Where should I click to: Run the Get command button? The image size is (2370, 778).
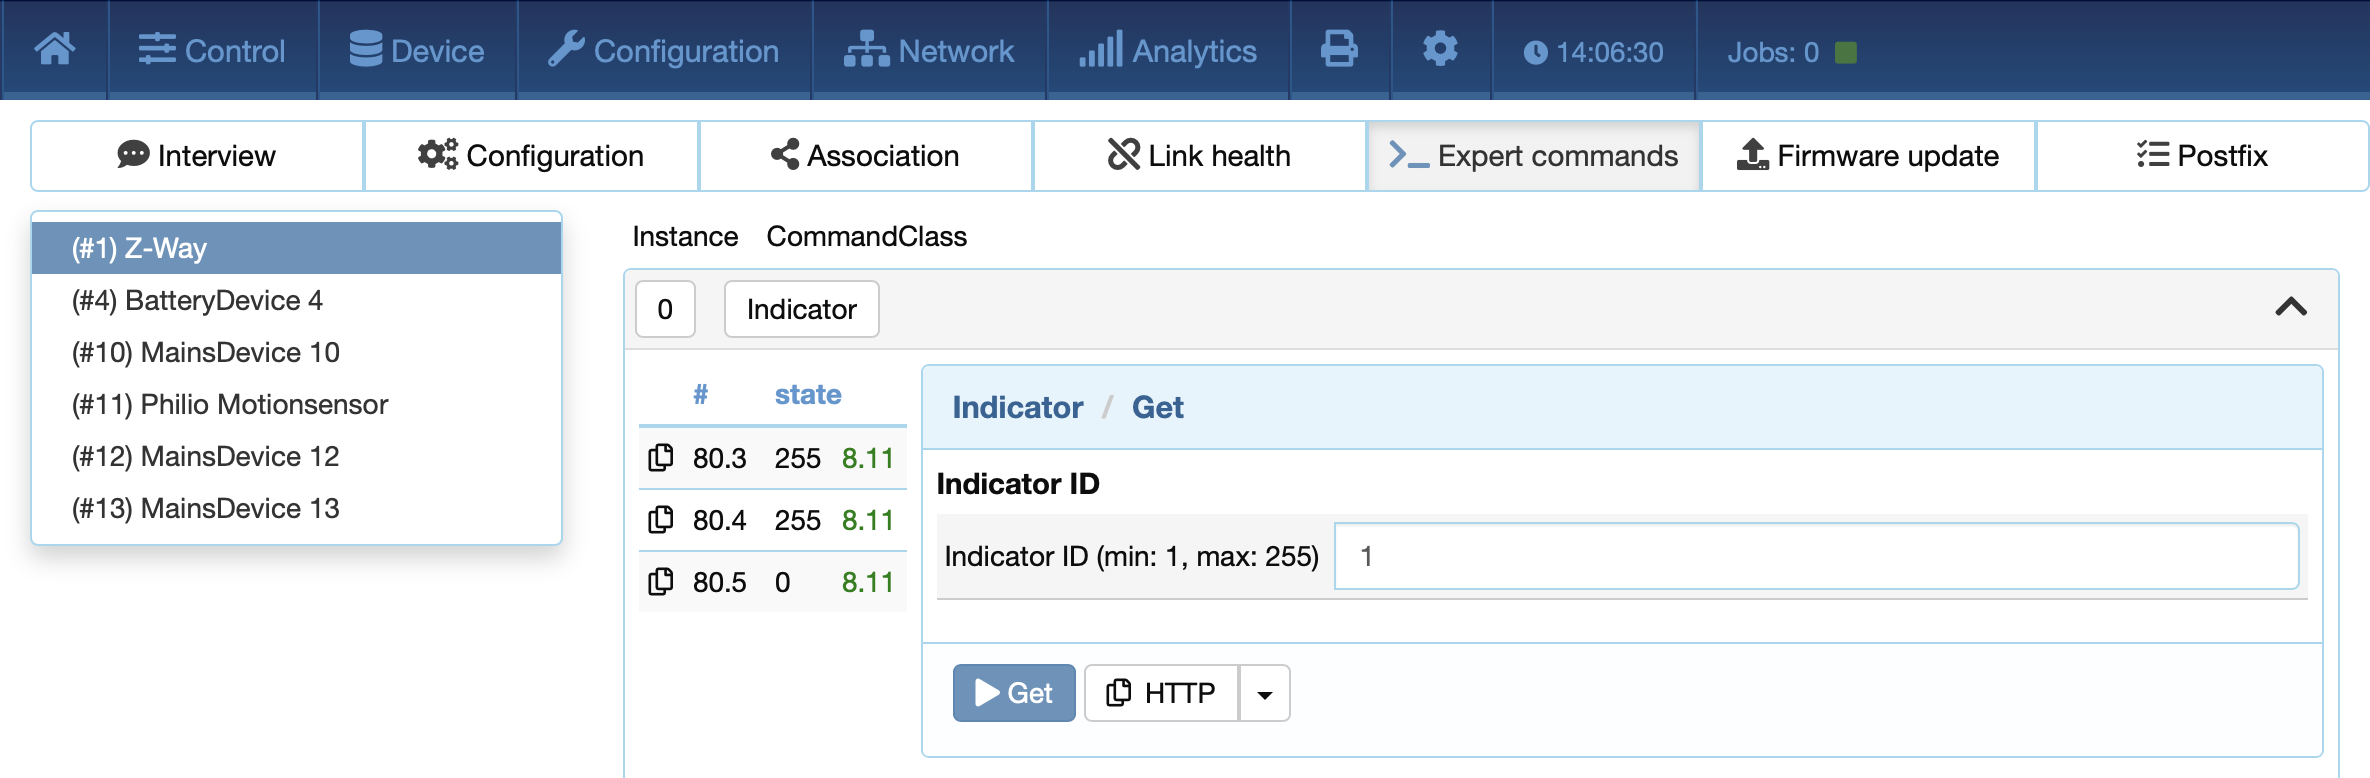[1014, 693]
